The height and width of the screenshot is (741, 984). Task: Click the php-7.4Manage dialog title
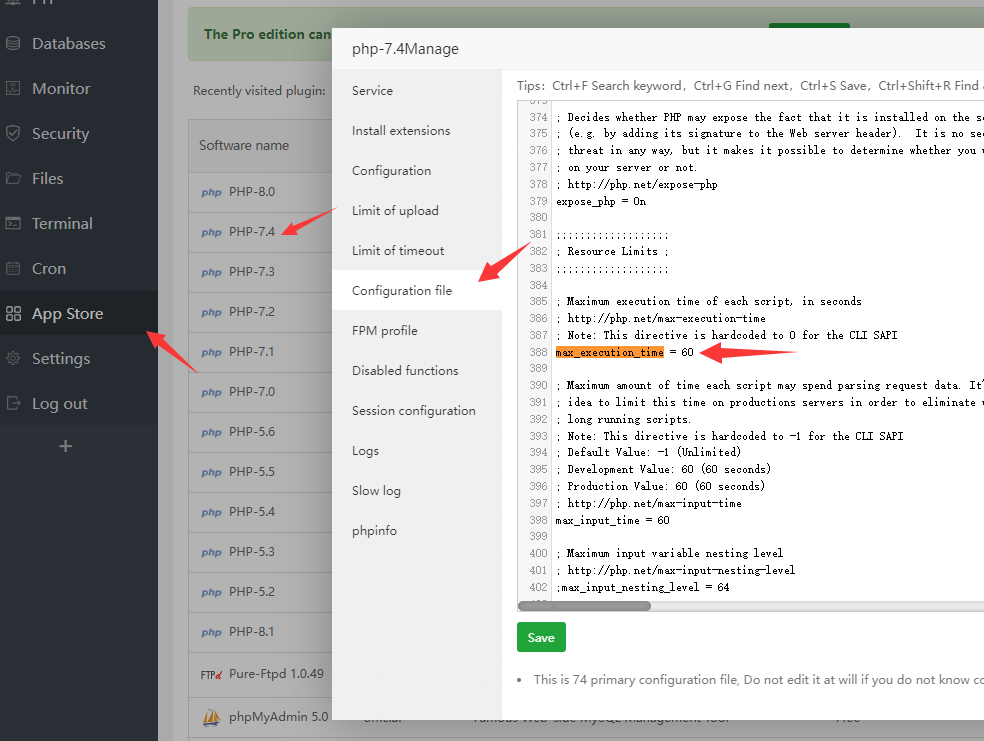tap(405, 49)
